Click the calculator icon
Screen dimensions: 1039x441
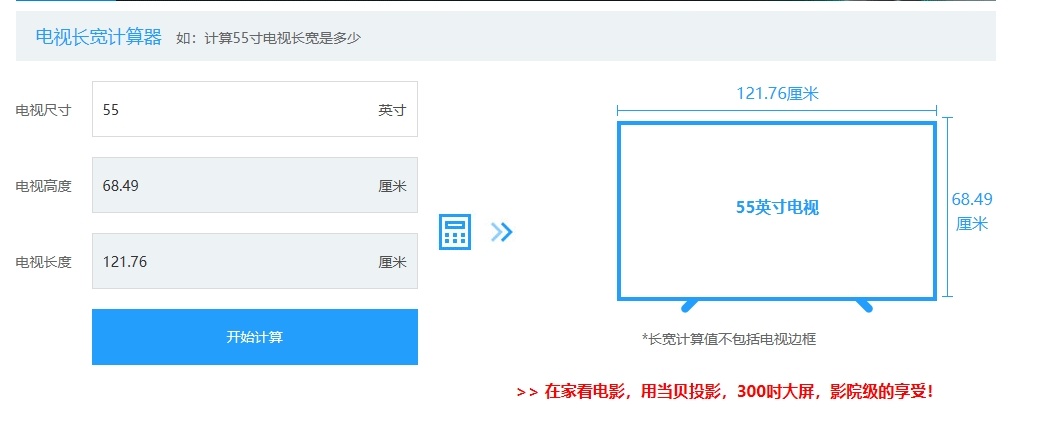tap(455, 232)
